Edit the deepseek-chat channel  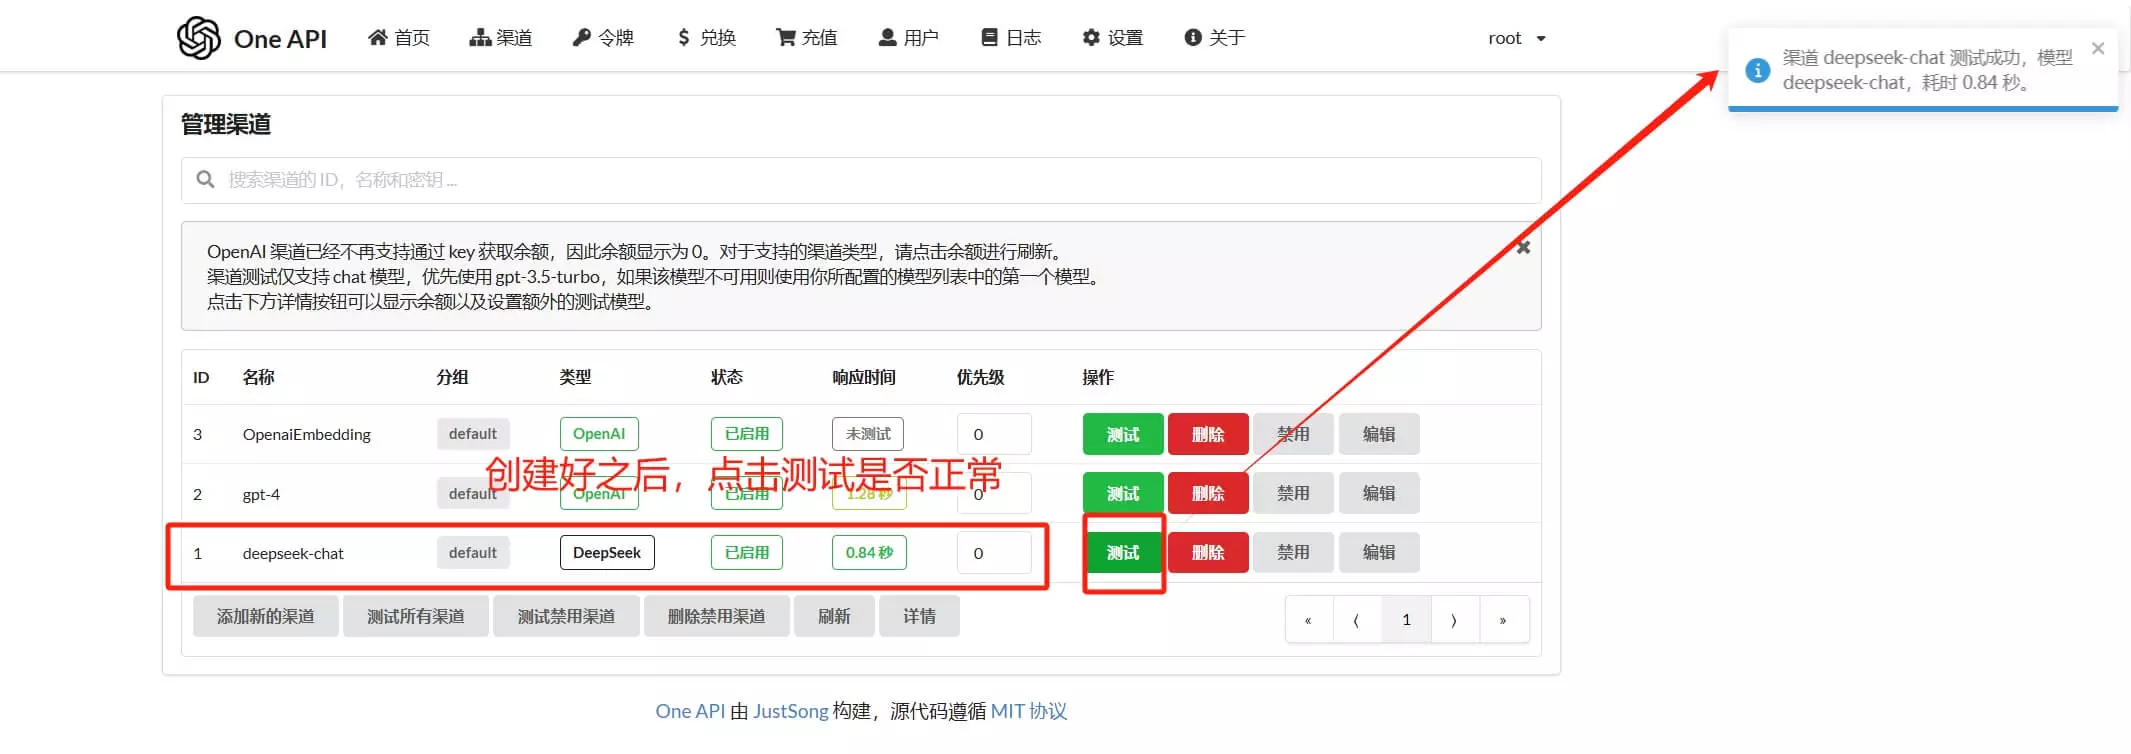pos(1379,552)
